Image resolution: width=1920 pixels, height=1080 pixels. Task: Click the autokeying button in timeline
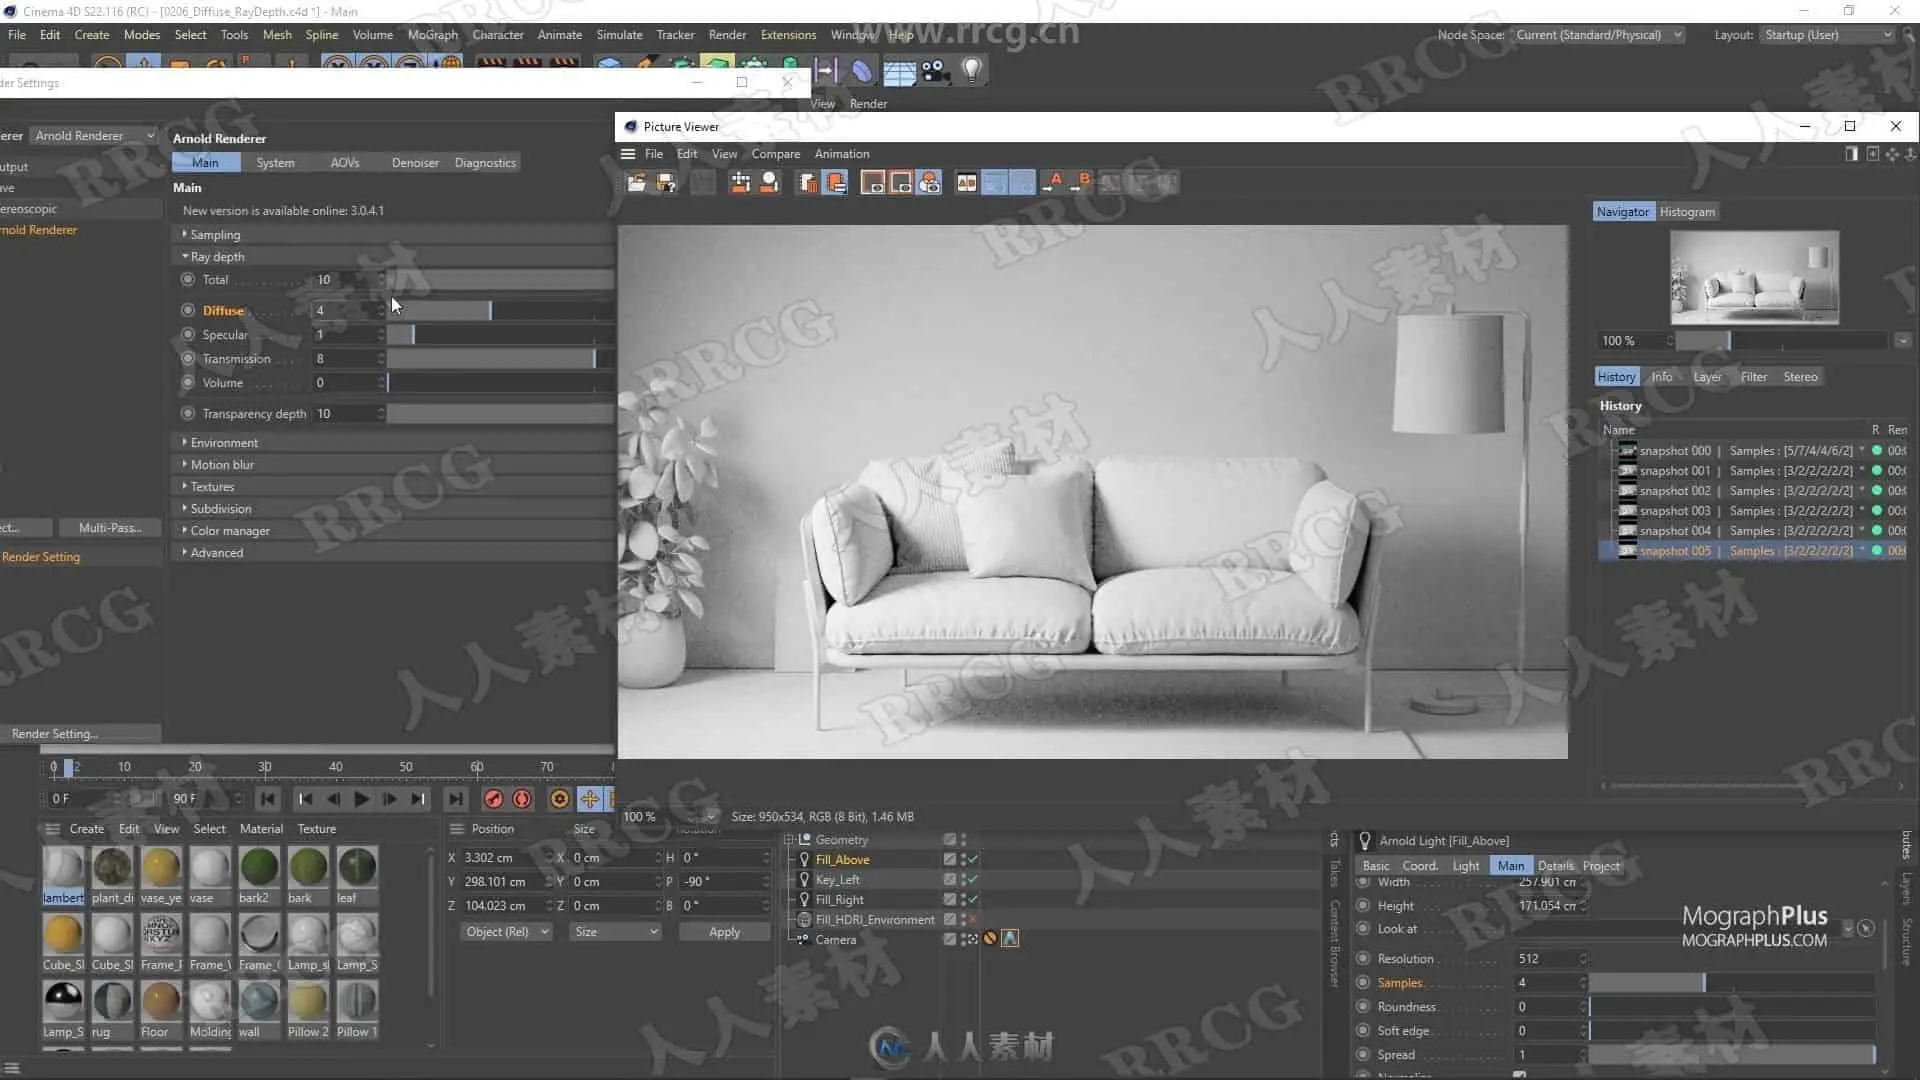pyautogui.click(x=522, y=799)
